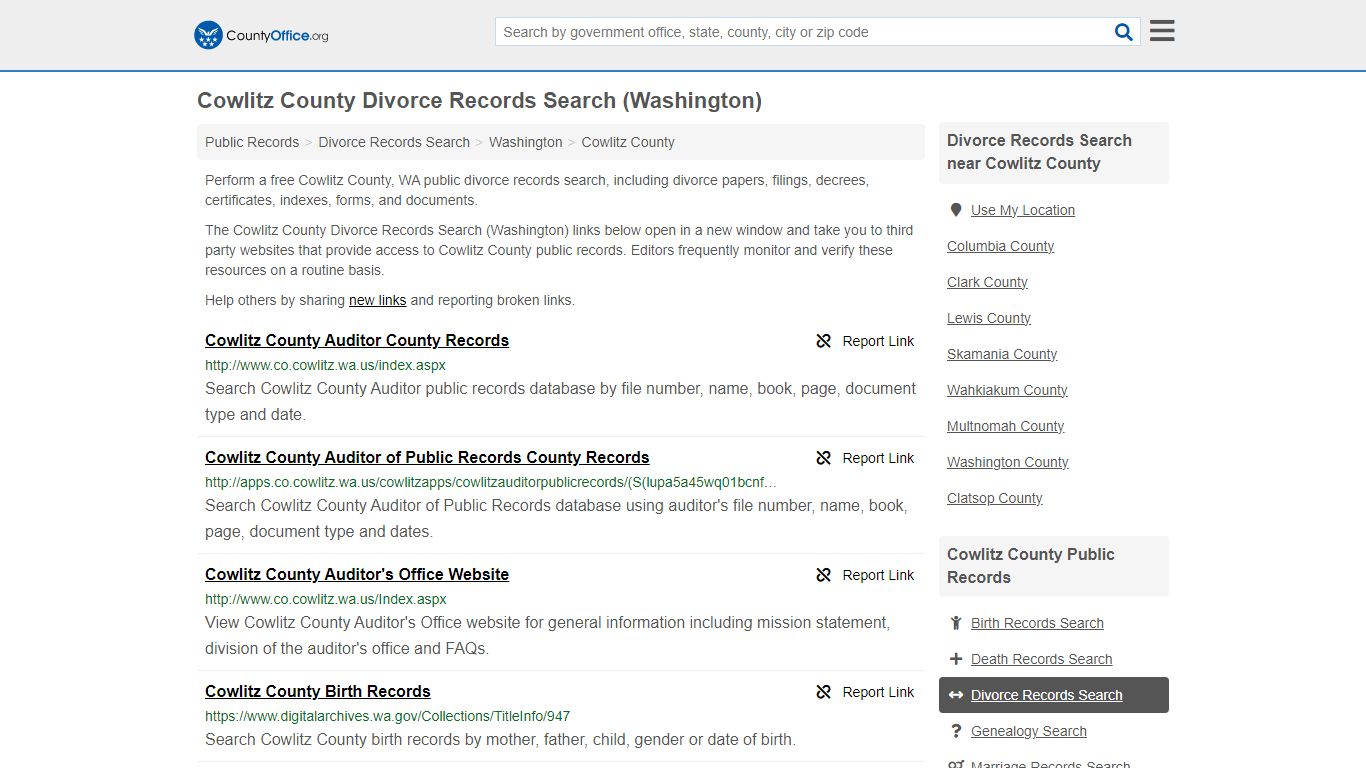Open Genealogy Search sidebar link
Viewport: 1366px width, 768px height.
[1028, 731]
